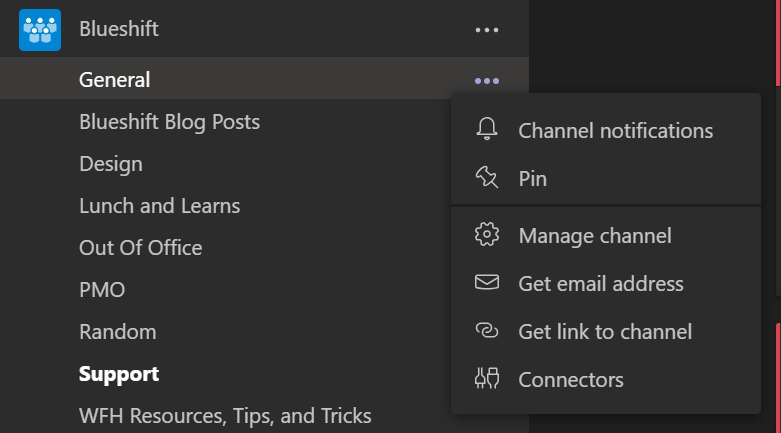Image resolution: width=781 pixels, height=433 pixels.
Task: Click the pushpin icon
Action: [x=487, y=177]
